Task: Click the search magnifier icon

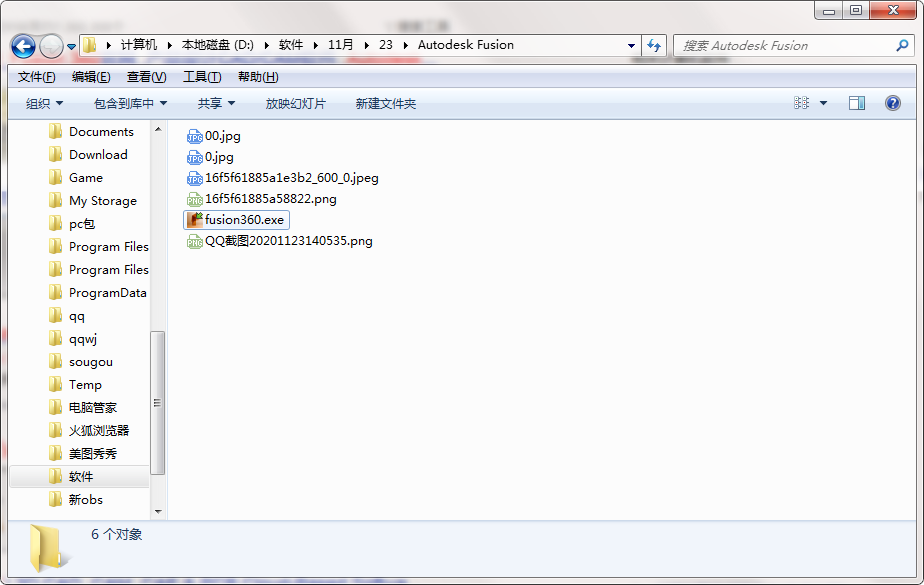Action: [x=902, y=45]
